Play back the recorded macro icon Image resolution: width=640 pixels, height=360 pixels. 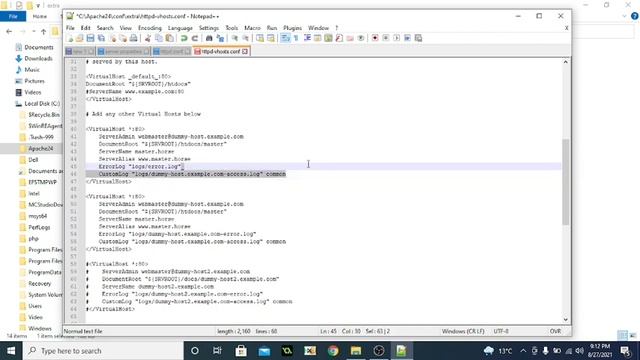tap(396, 38)
